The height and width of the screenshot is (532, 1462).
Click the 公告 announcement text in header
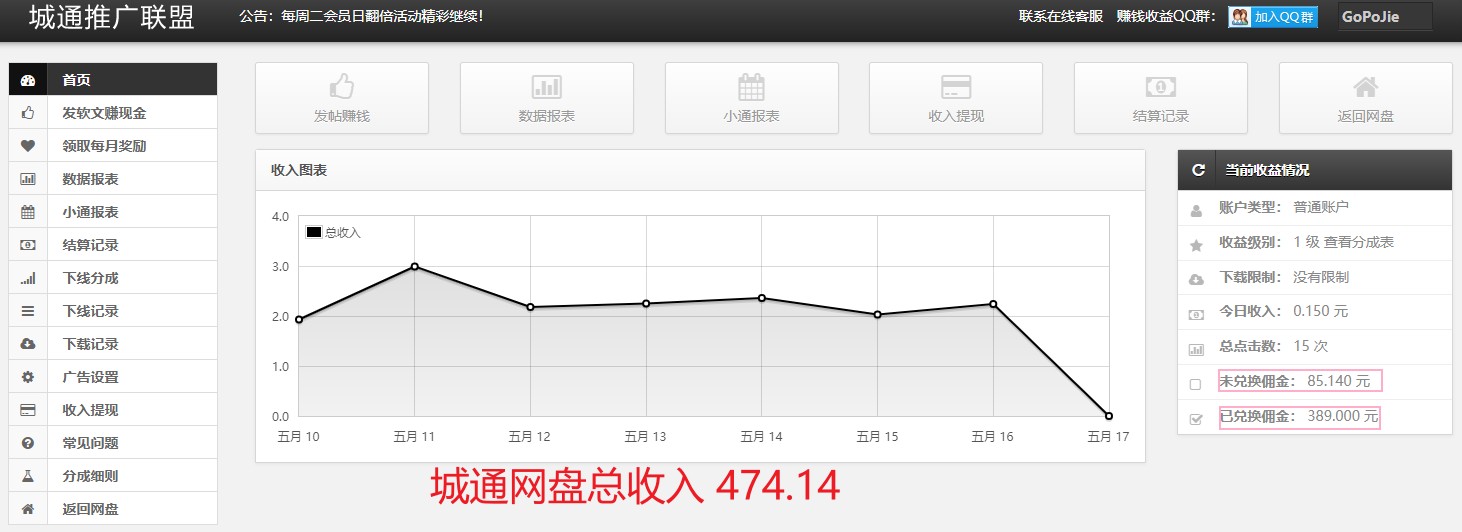[361, 17]
